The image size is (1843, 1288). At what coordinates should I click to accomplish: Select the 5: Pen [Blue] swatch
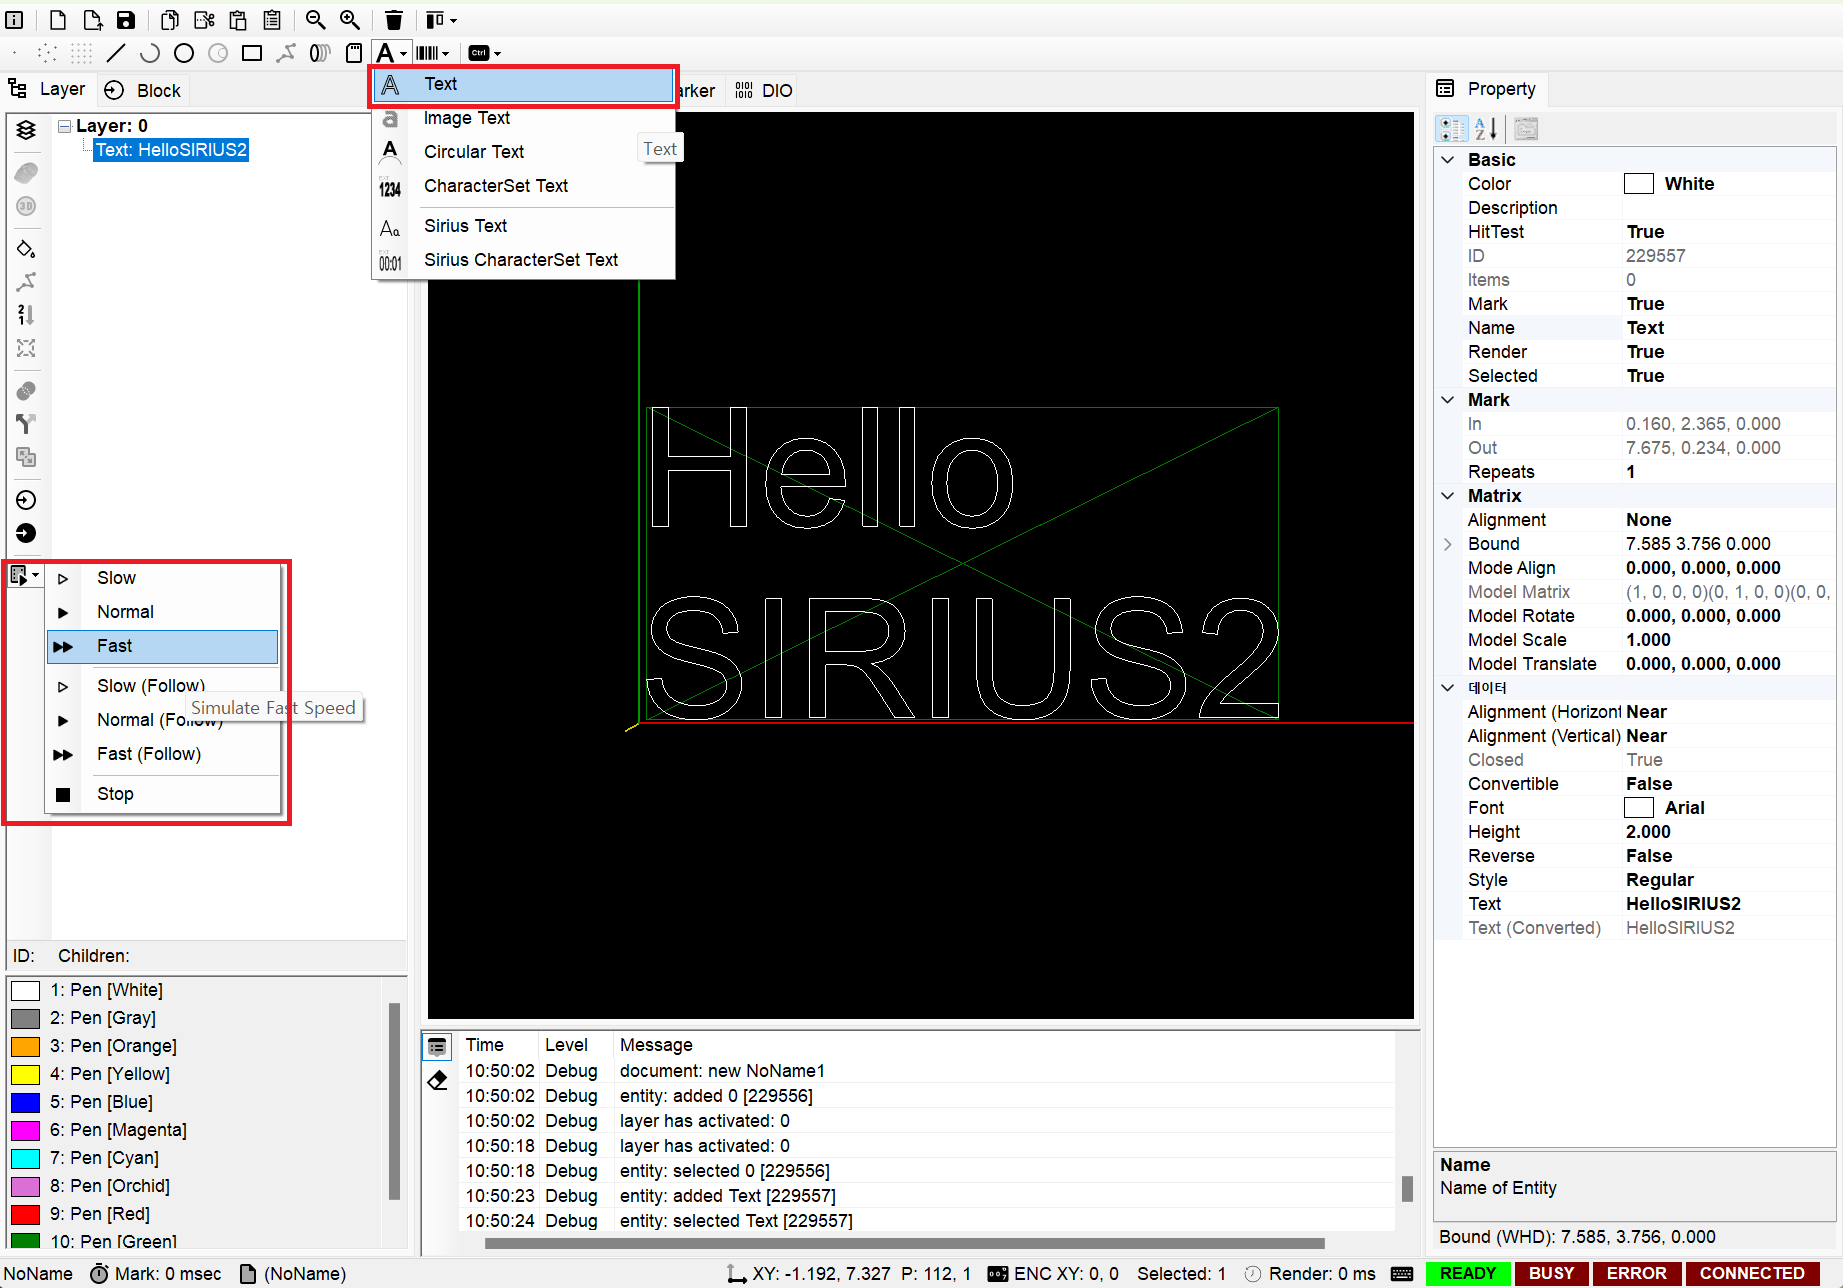coord(25,1103)
